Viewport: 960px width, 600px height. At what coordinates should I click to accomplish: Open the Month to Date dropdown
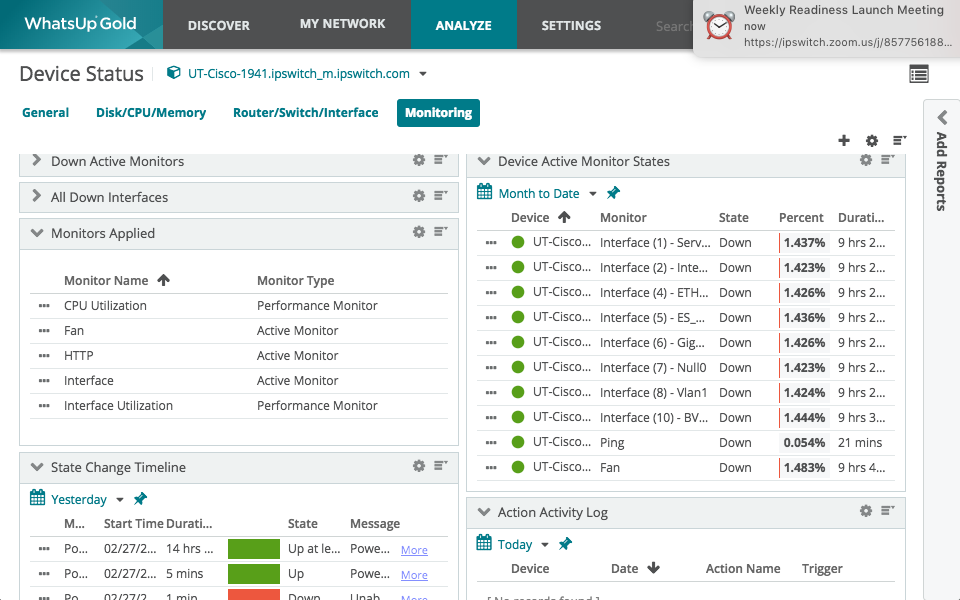click(x=592, y=194)
